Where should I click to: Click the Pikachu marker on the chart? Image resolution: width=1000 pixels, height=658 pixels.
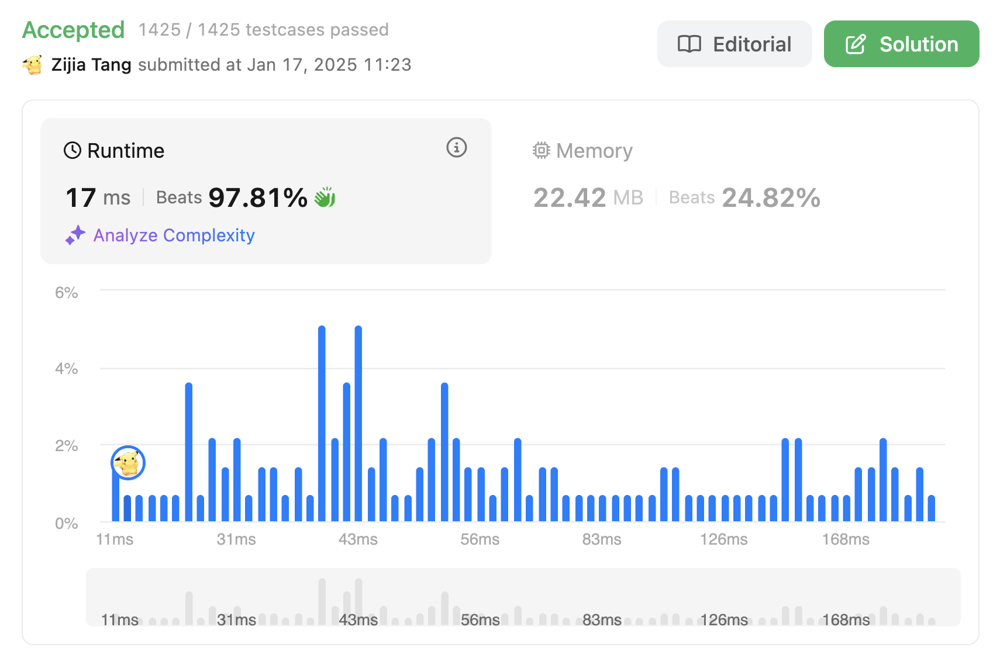128,462
